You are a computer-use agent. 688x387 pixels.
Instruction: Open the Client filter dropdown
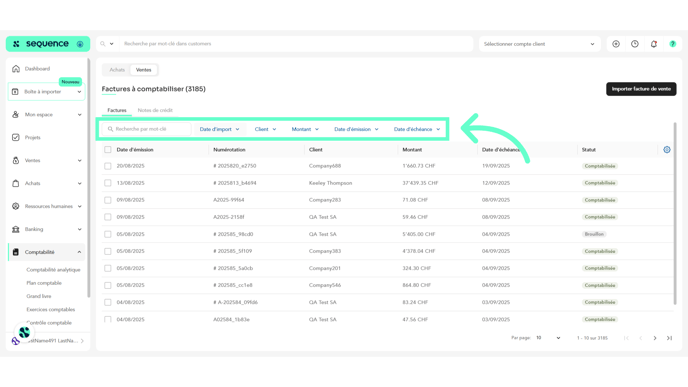pyautogui.click(x=265, y=129)
